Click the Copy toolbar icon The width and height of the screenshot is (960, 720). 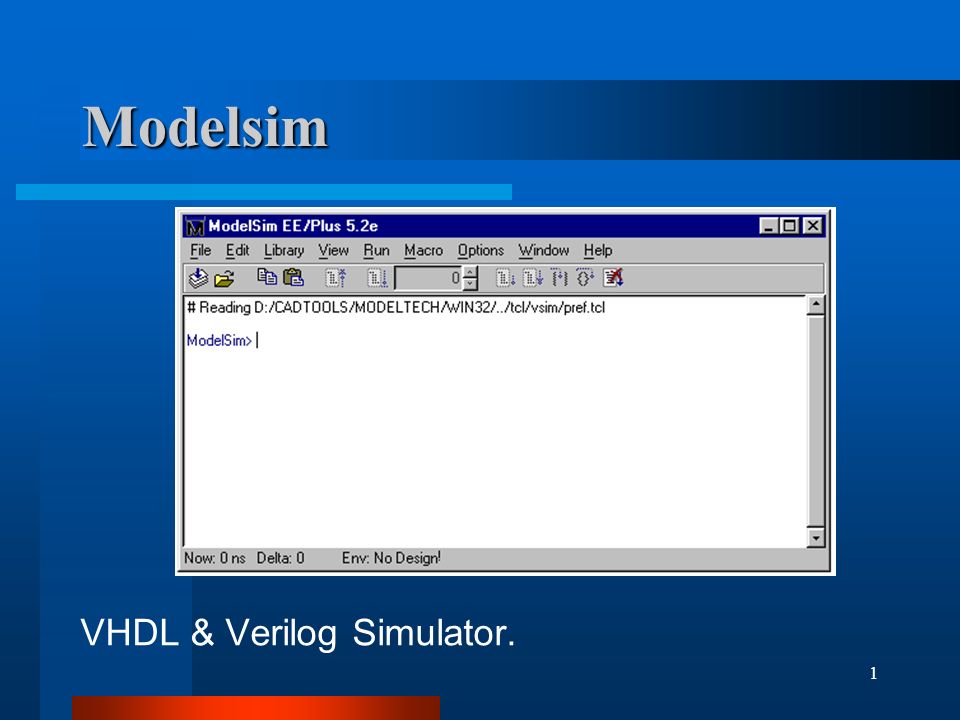click(x=267, y=277)
